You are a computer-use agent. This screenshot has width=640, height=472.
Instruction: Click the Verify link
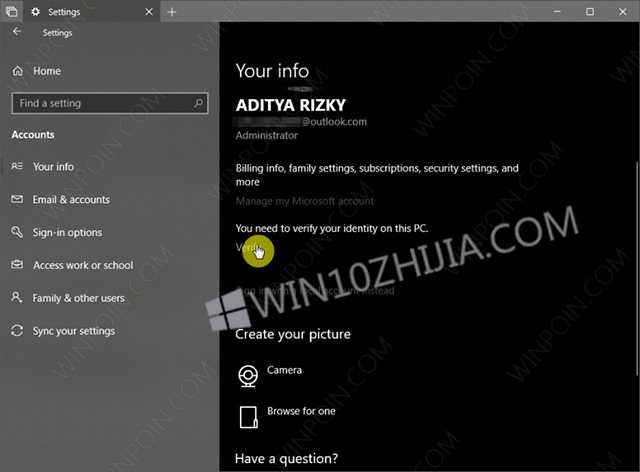[x=246, y=247]
